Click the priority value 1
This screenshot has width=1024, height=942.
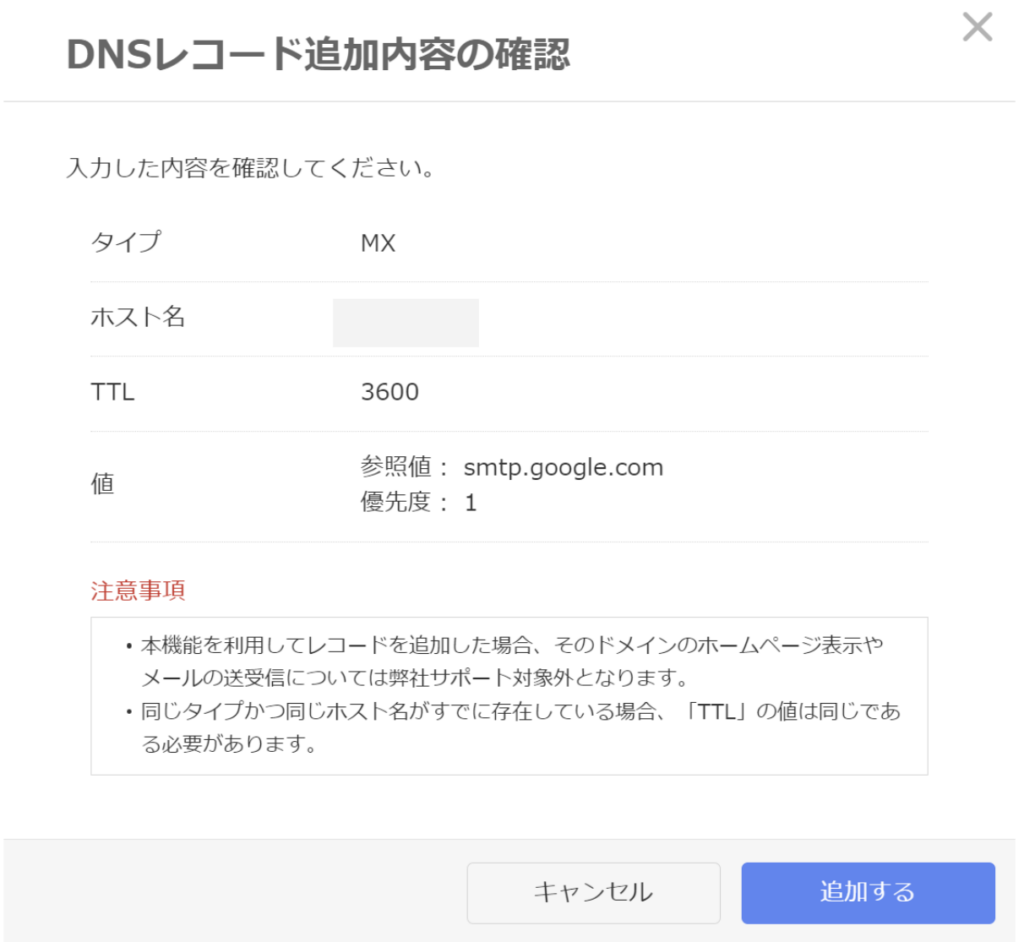471,503
